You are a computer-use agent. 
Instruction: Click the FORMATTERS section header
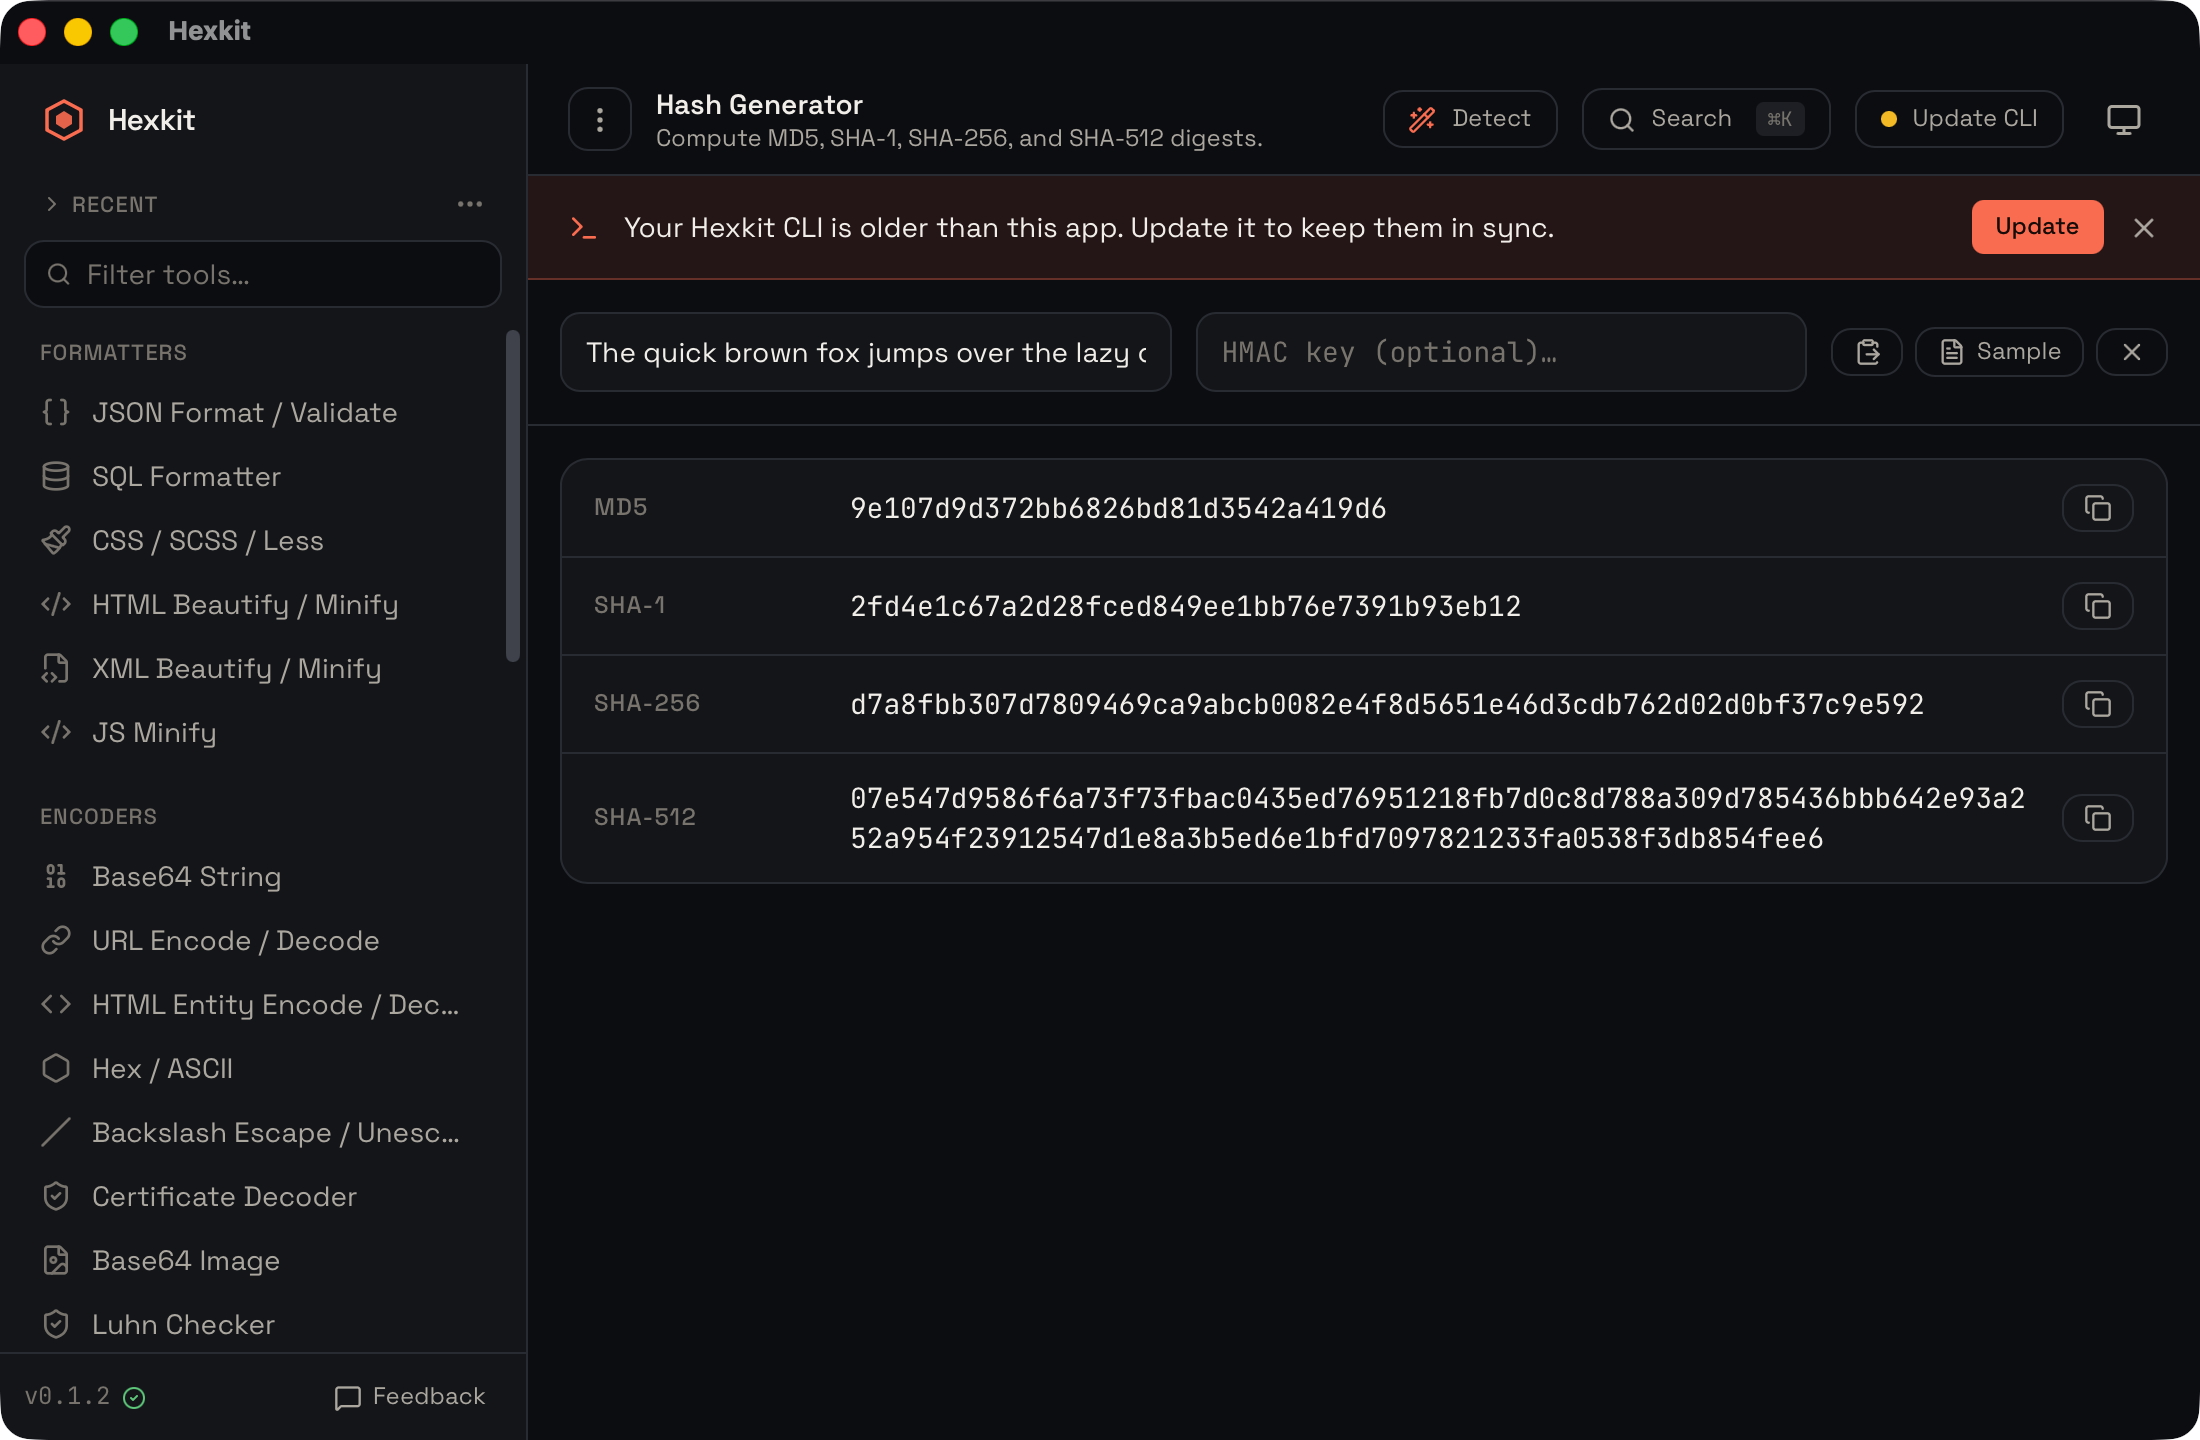point(113,352)
